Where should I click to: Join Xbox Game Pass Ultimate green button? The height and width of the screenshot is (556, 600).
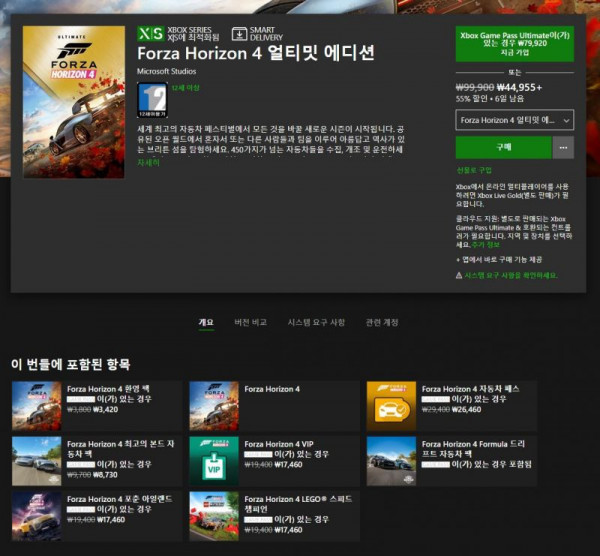tap(515, 44)
